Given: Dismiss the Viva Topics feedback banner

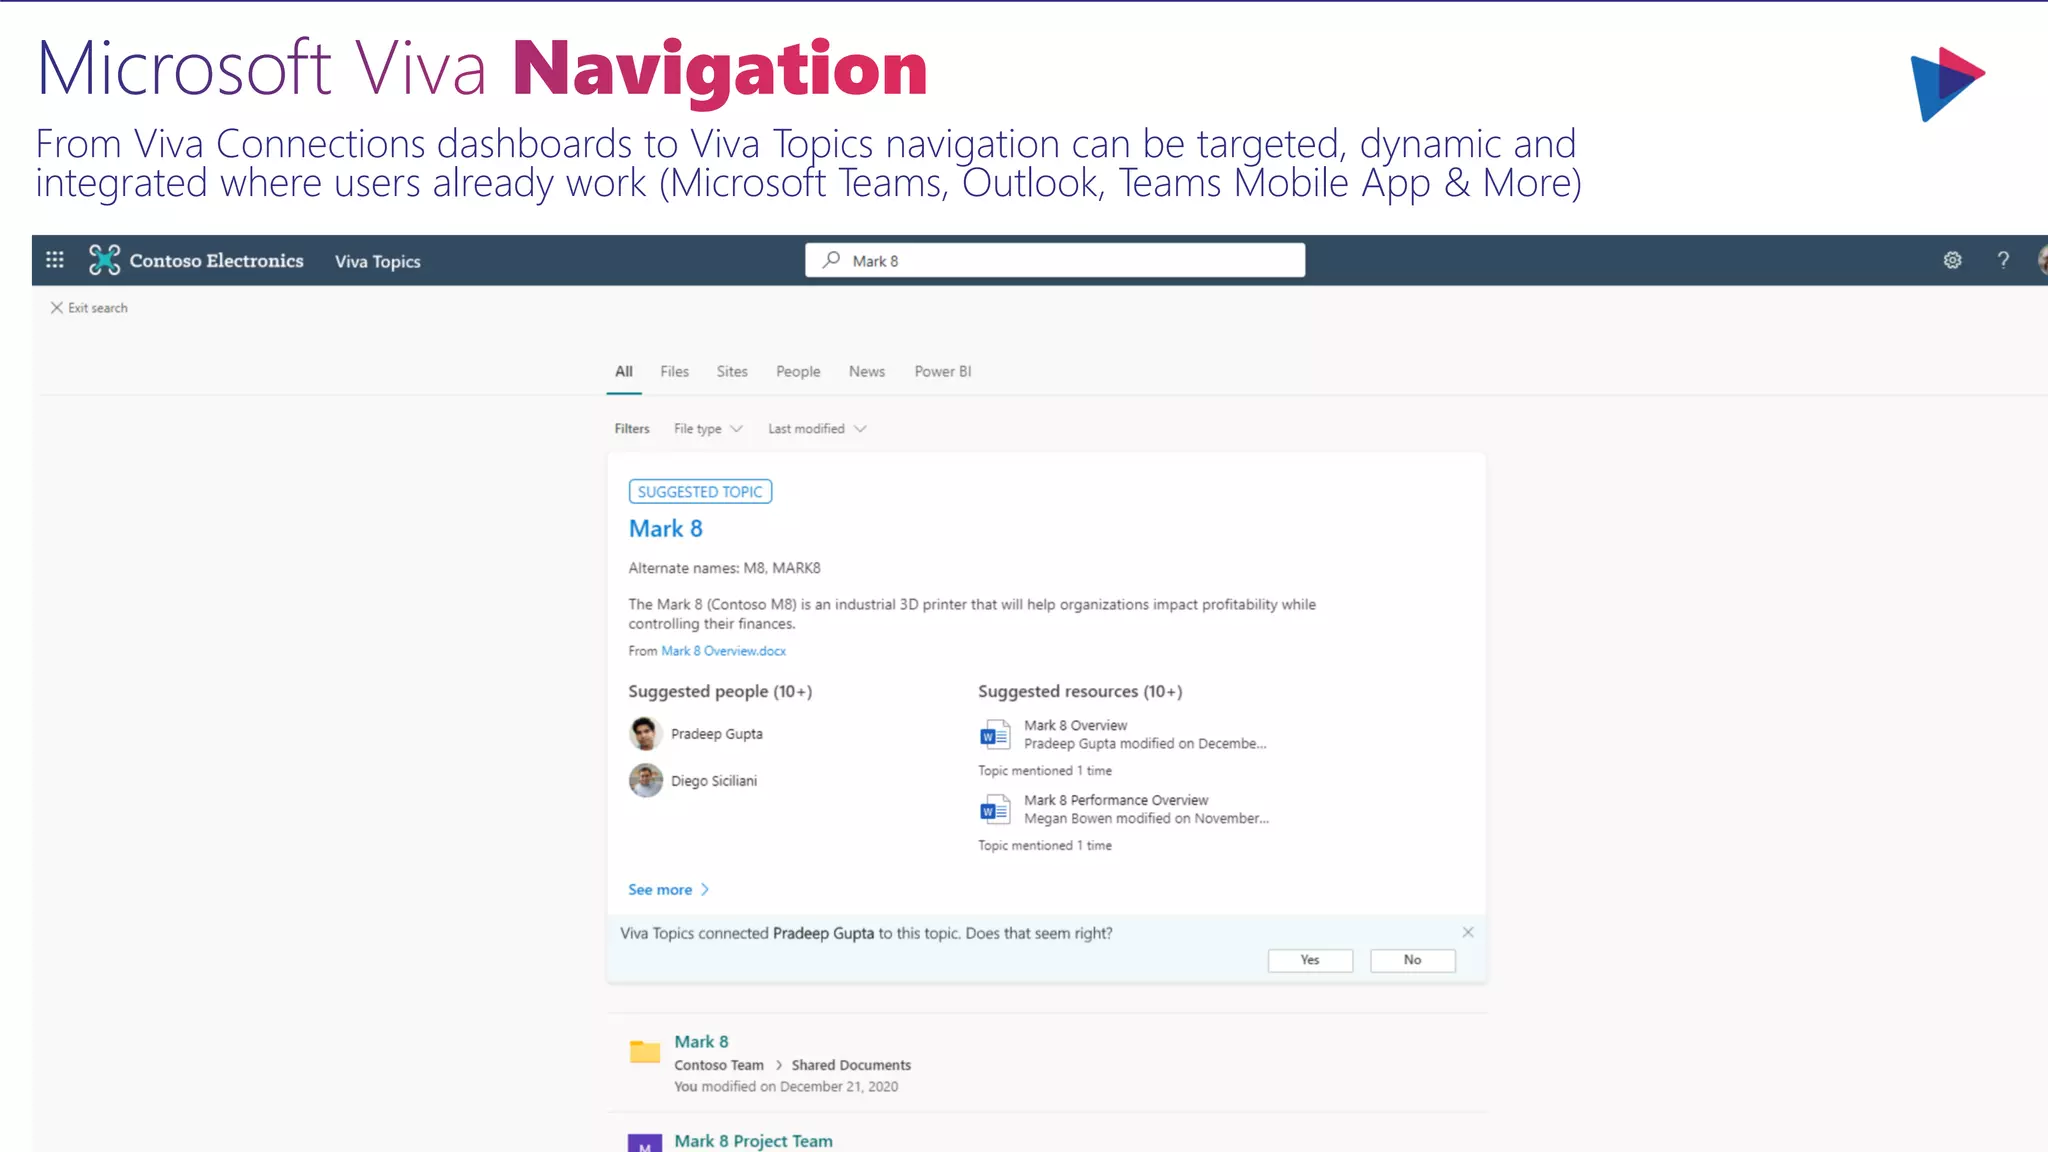Looking at the screenshot, I should coord(1468,932).
